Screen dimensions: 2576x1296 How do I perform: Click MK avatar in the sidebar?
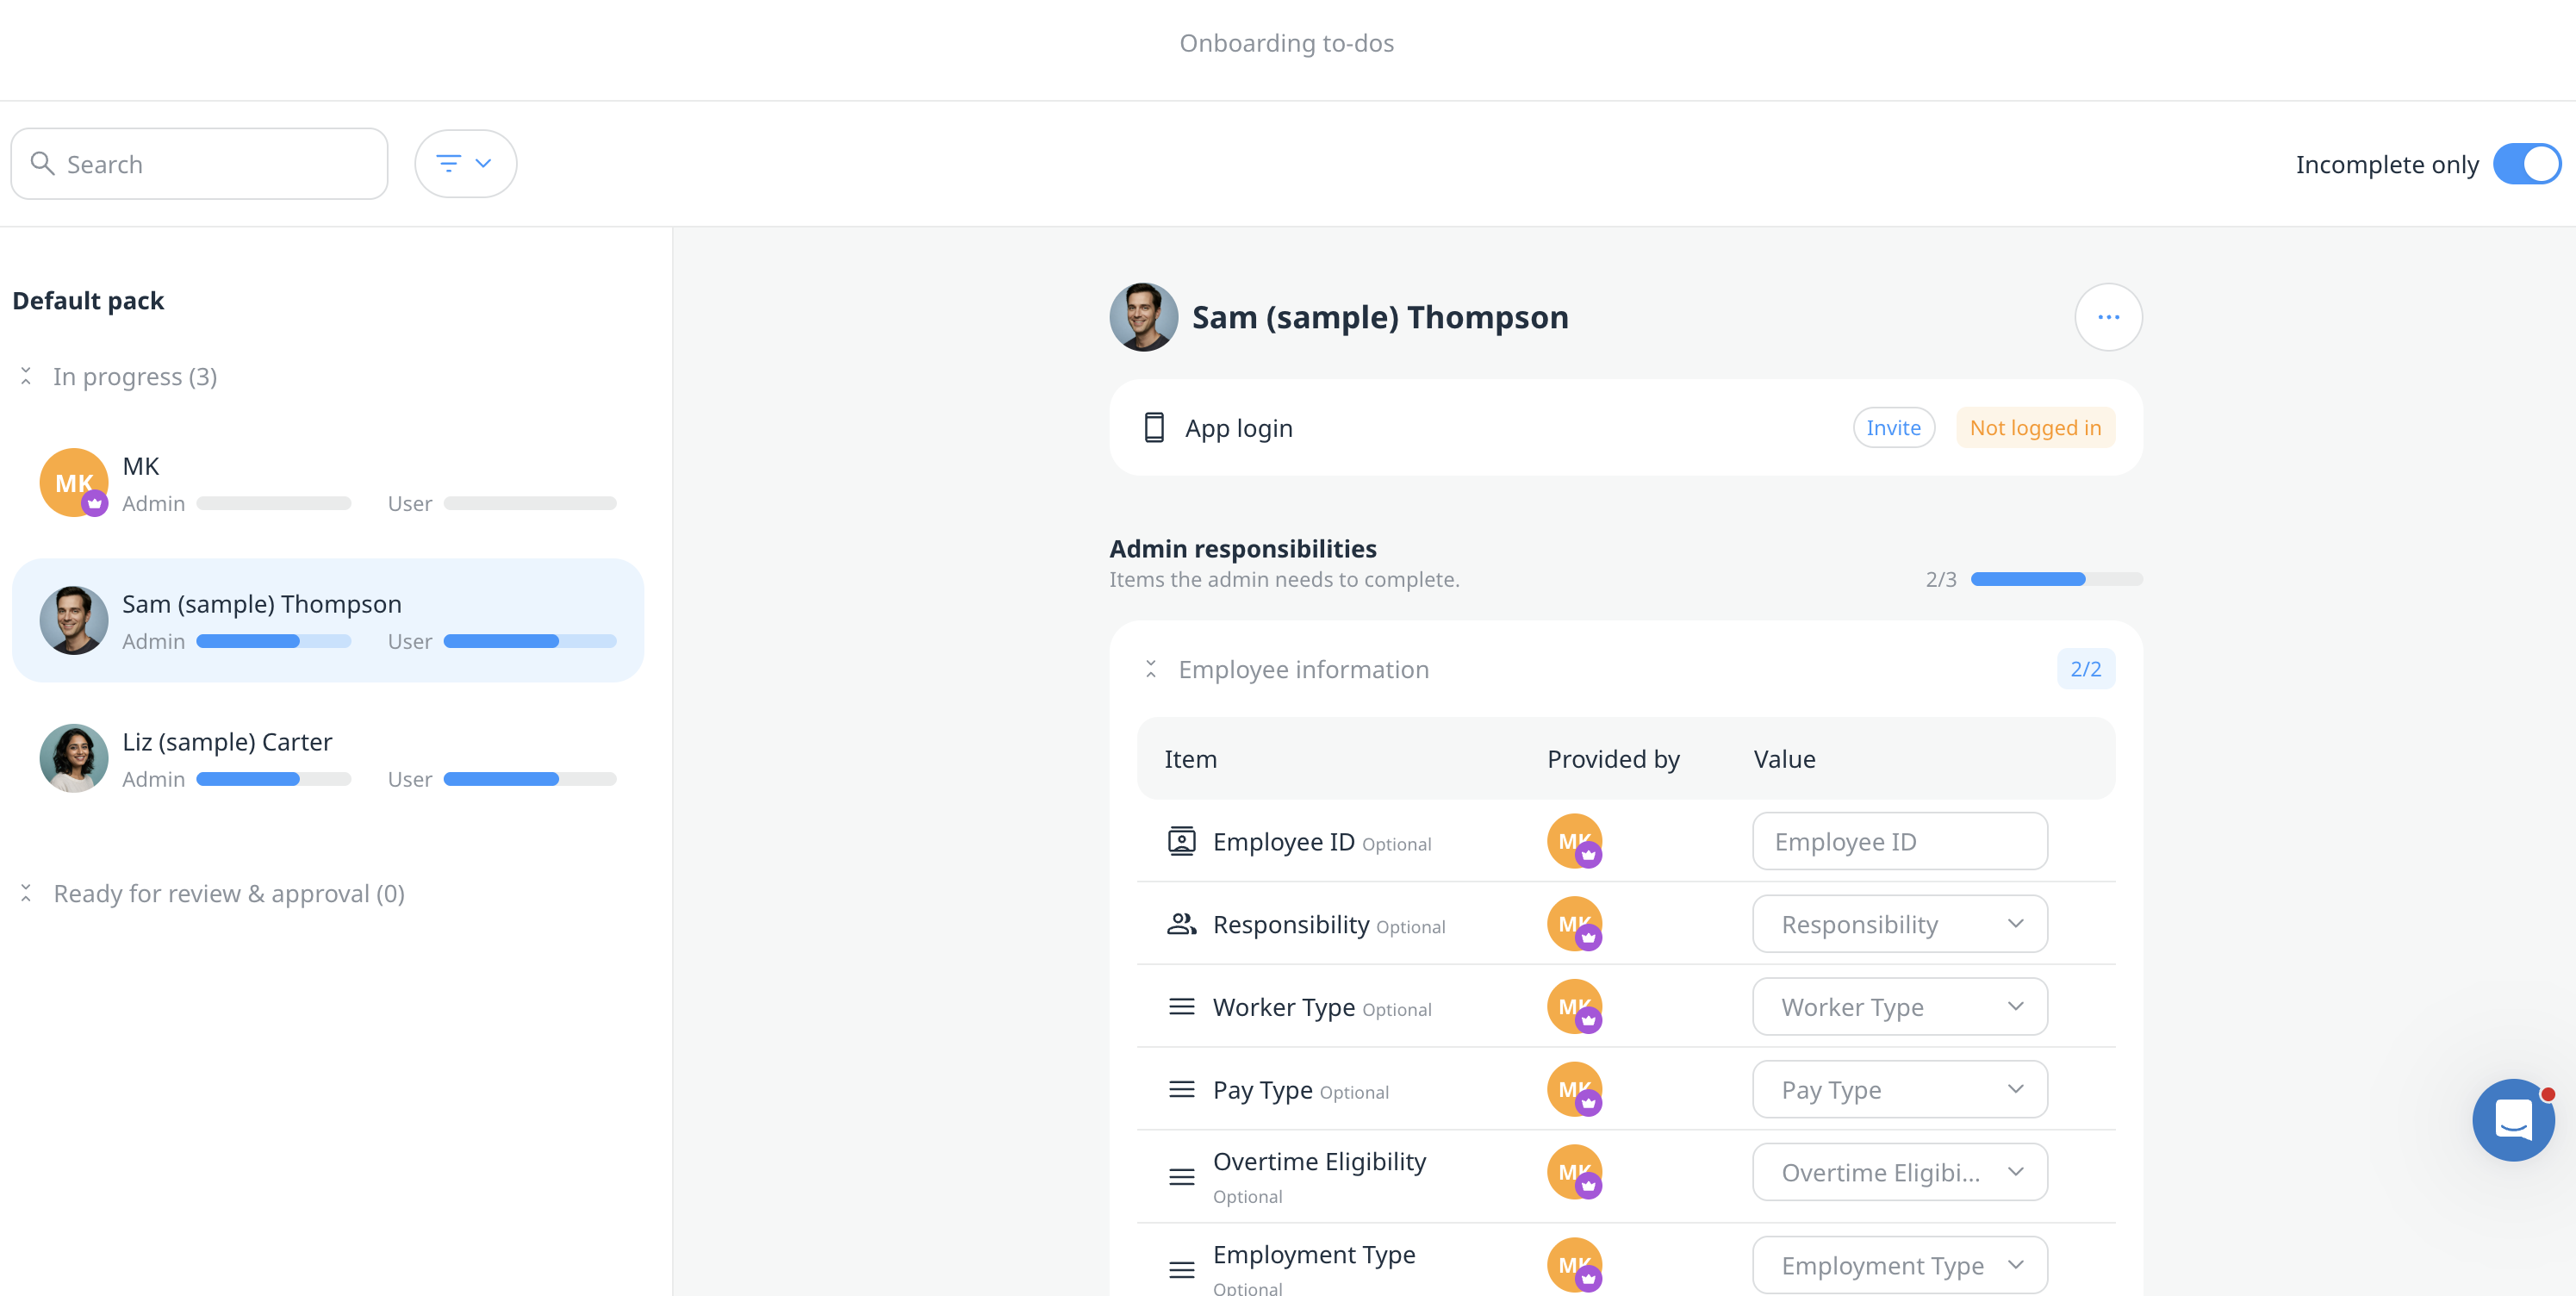click(x=74, y=483)
